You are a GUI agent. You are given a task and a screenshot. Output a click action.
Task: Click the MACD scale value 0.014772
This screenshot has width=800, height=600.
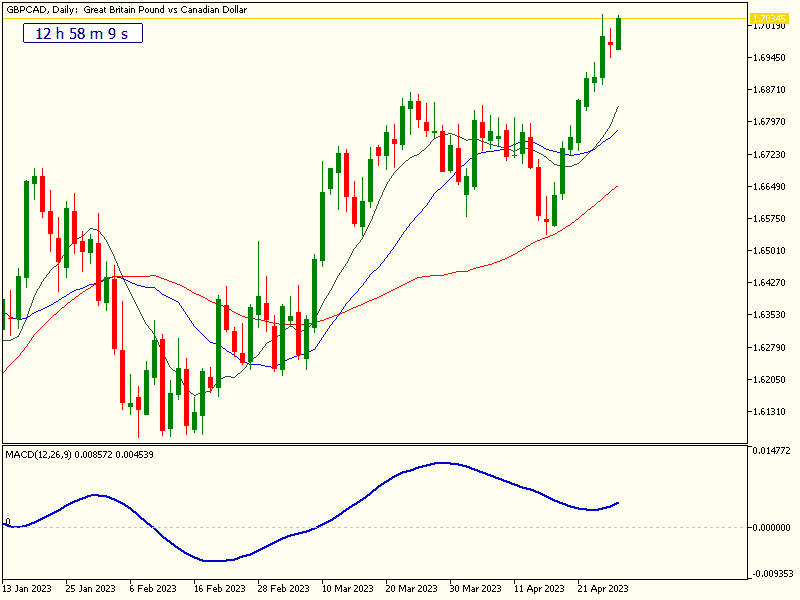770,451
